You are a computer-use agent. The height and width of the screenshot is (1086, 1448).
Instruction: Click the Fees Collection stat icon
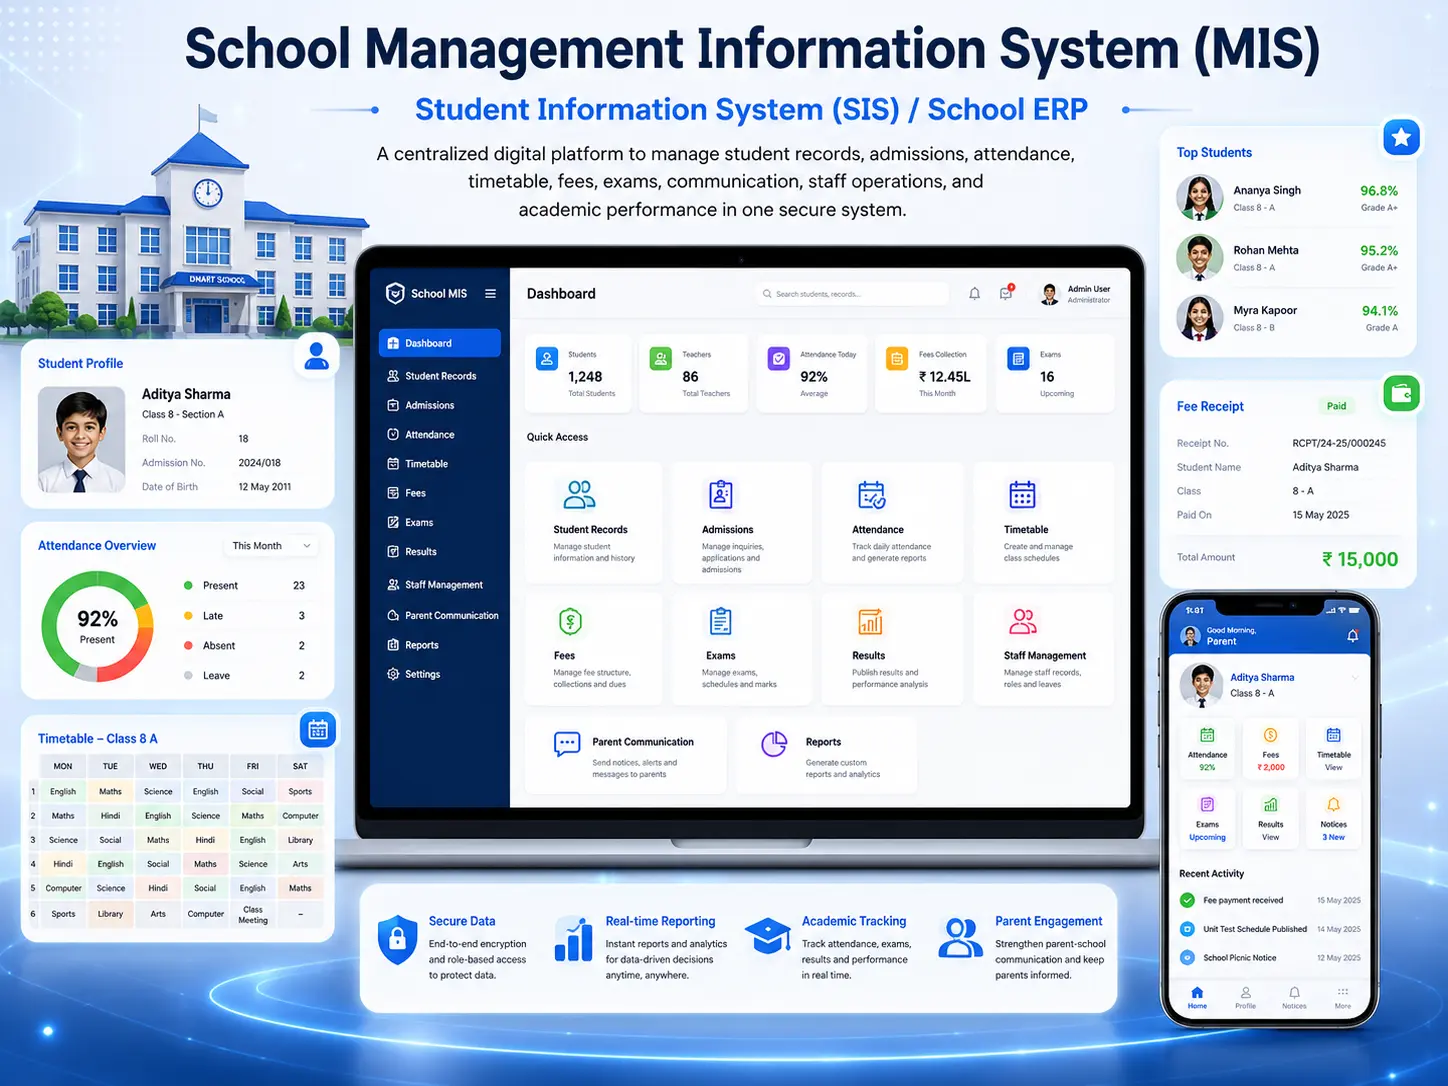(x=897, y=359)
